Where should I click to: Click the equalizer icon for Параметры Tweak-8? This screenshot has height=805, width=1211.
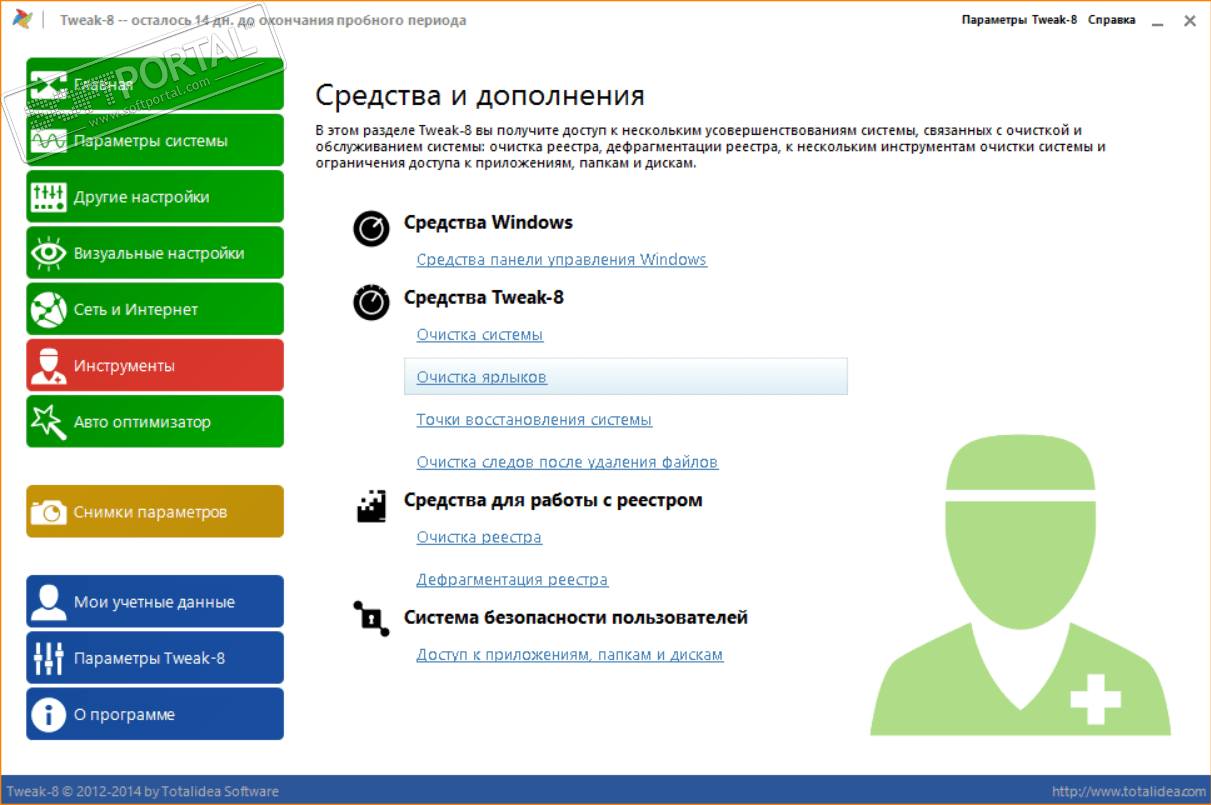pyautogui.click(x=48, y=658)
